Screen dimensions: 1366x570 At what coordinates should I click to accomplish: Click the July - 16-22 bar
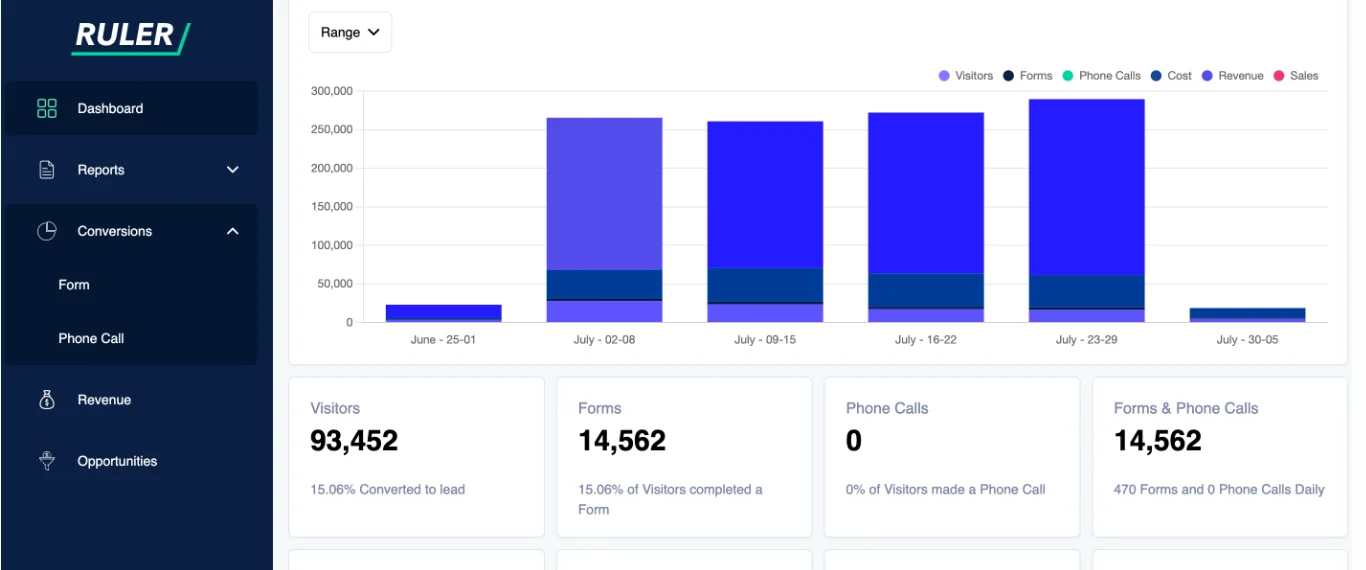point(926,217)
